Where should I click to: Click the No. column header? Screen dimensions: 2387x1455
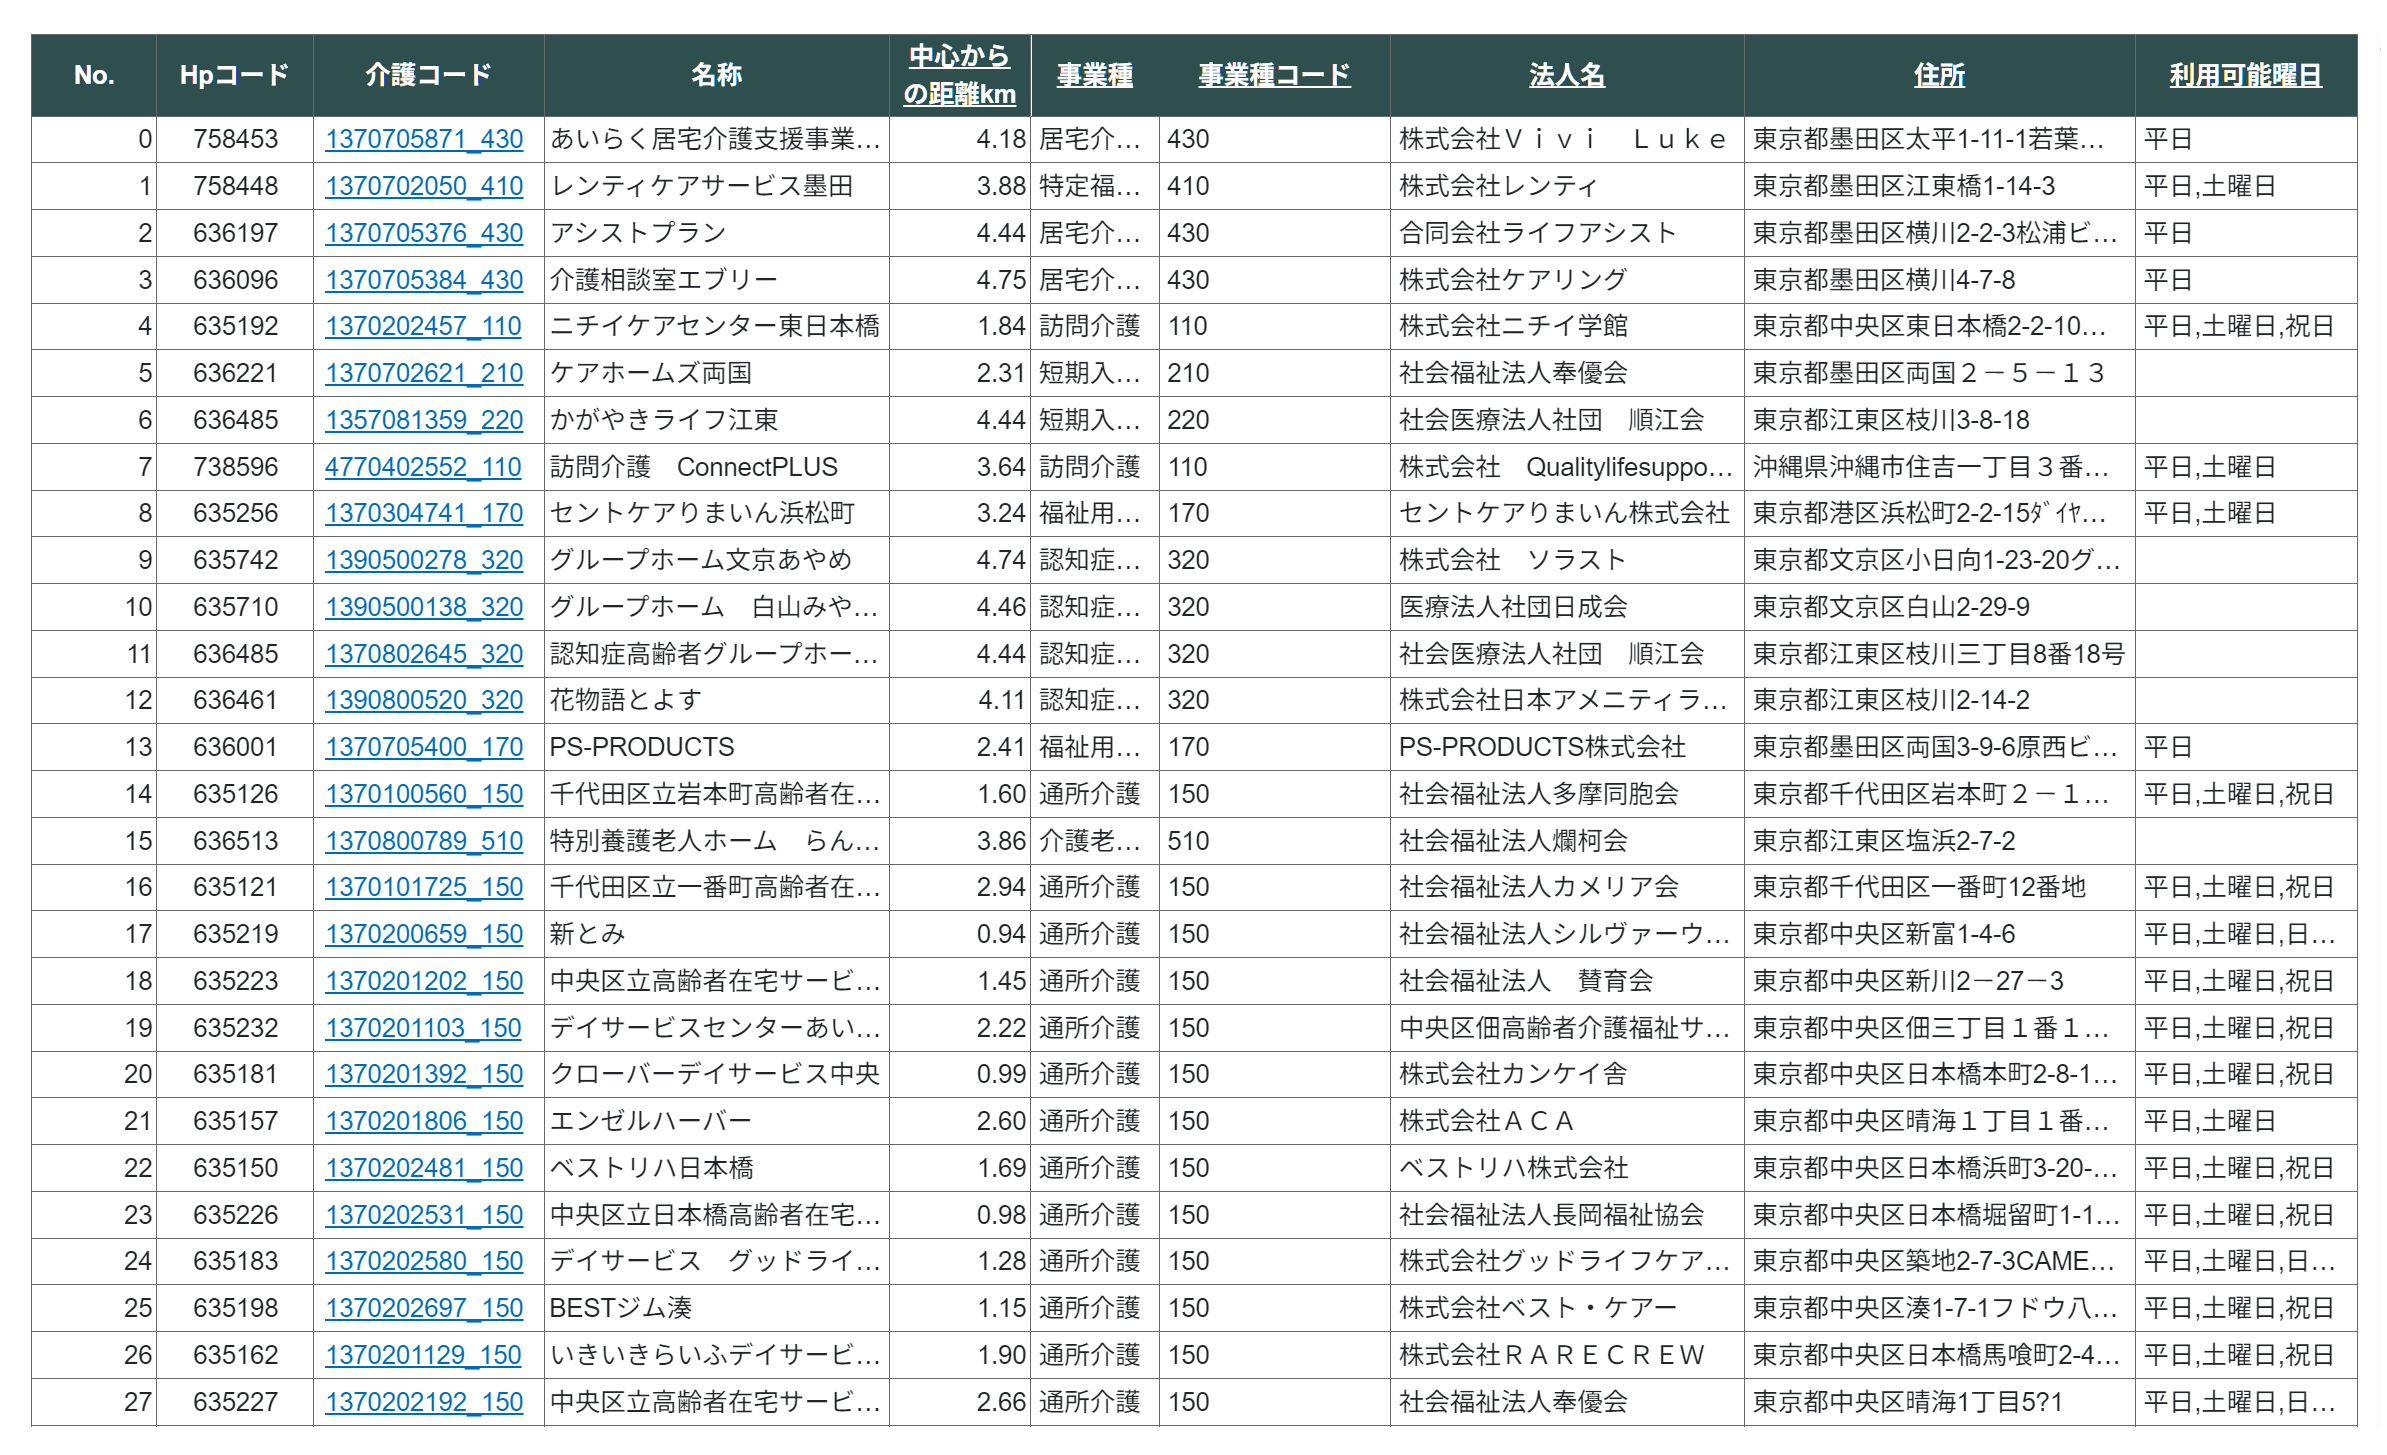[94, 75]
